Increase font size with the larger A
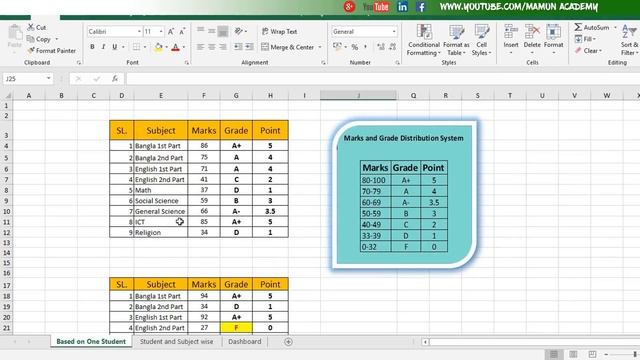 pos(171,31)
